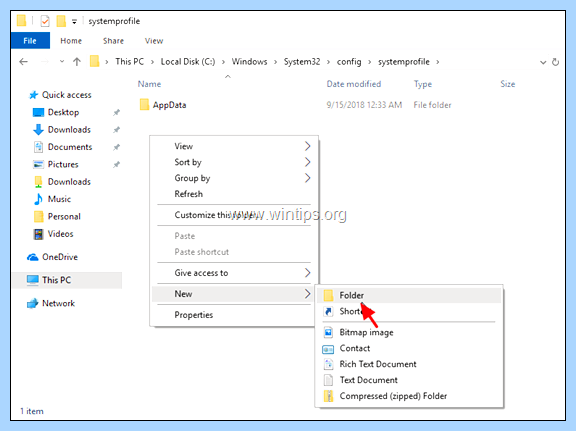This screenshot has height=431, width=576.
Task: Click the Shortcut icon in New submenu
Action: click(328, 311)
